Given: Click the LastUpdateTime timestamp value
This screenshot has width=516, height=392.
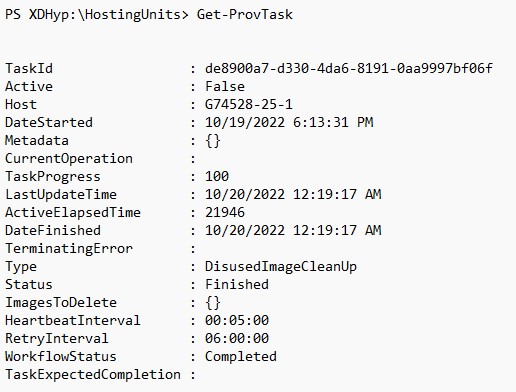Looking at the screenshot, I should (293, 194).
